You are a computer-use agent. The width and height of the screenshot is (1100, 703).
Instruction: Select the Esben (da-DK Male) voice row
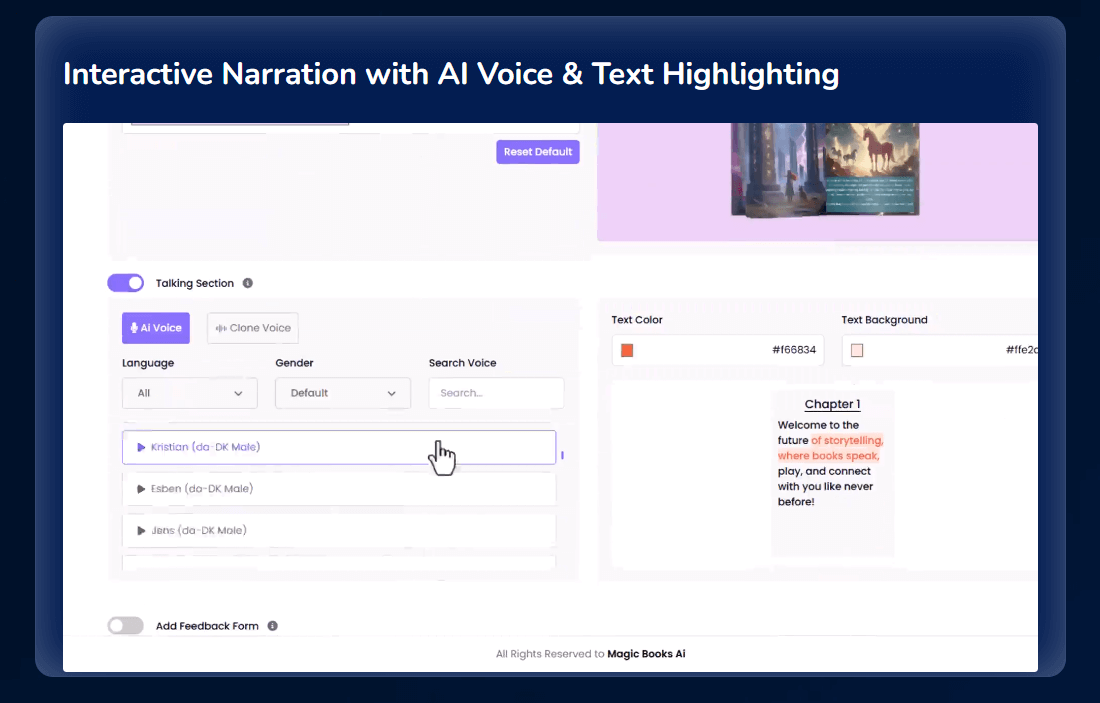point(338,489)
